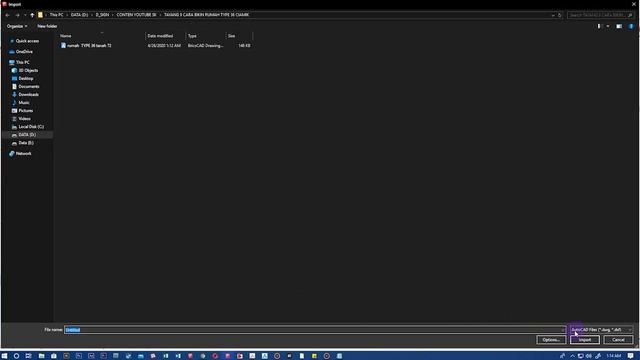Screen dimensions: 640x360
Task: Show hidden system tray icons
Action: pyautogui.click(x=572, y=356)
